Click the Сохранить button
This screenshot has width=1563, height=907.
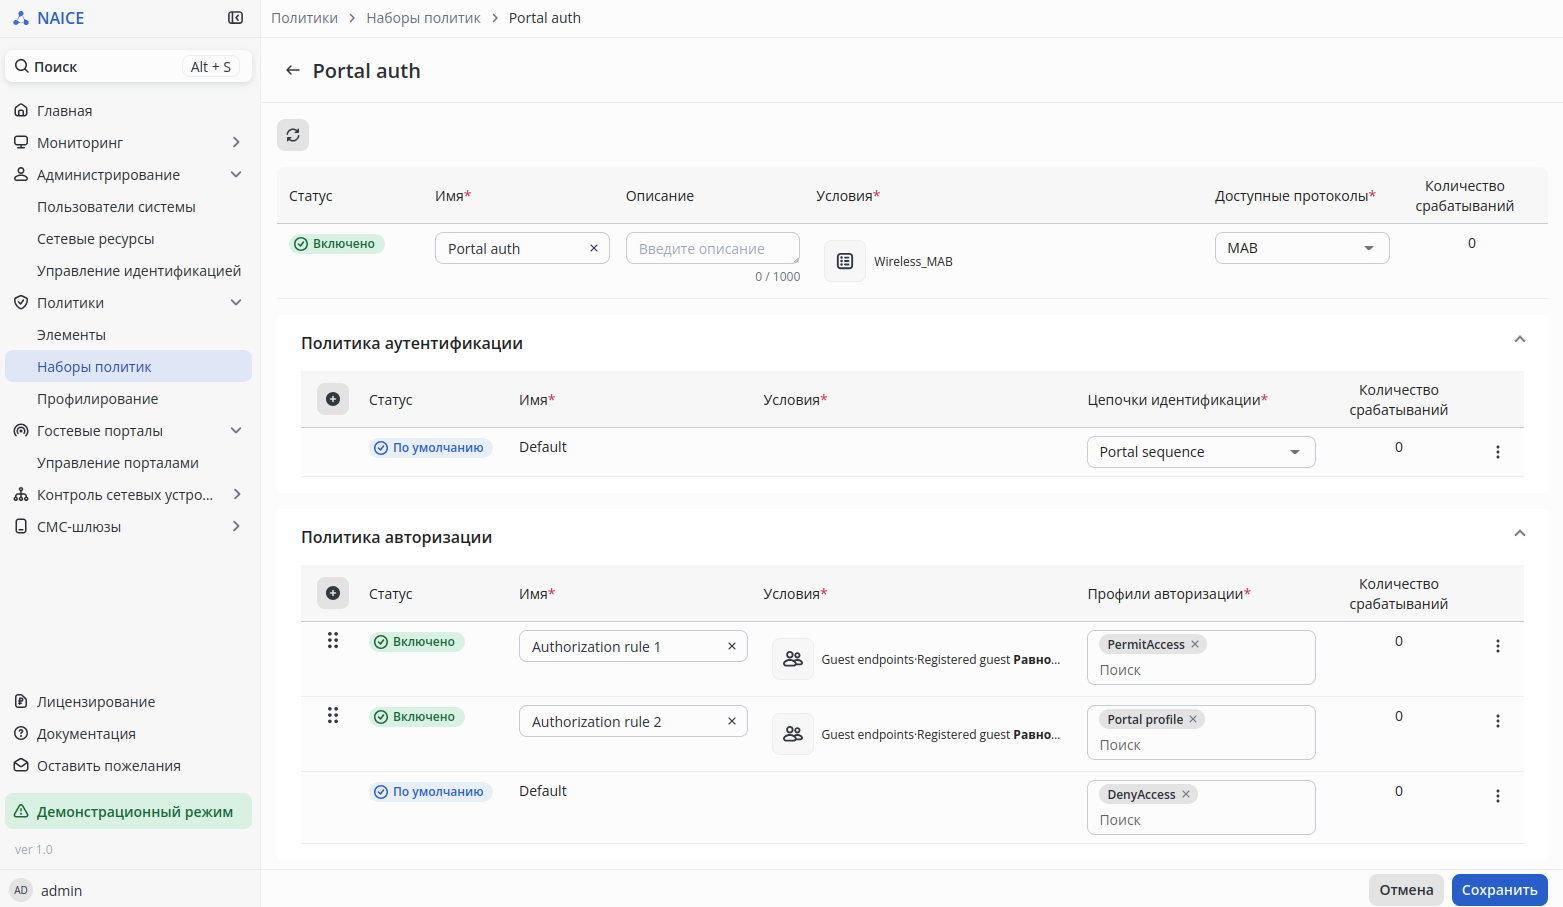coord(1499,890)
